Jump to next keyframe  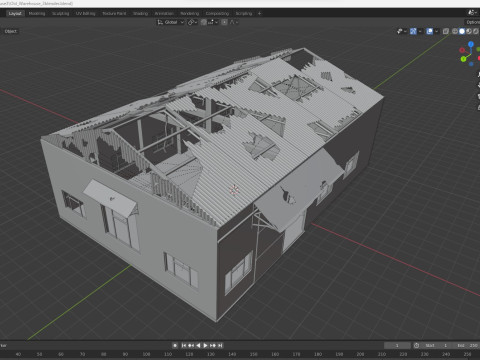tap(213, 345)
